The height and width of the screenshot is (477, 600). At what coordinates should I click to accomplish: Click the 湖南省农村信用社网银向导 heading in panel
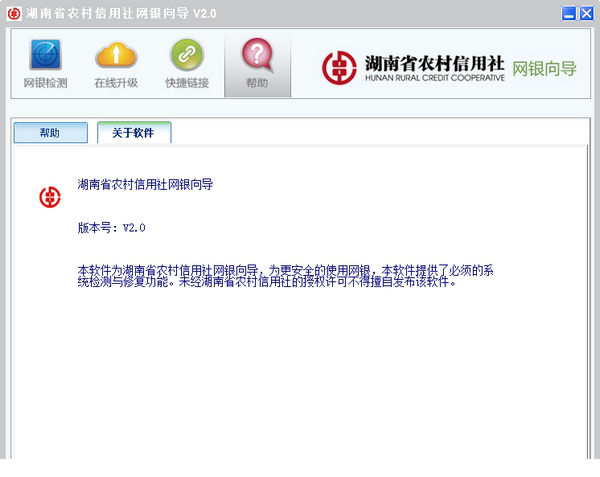145,185
